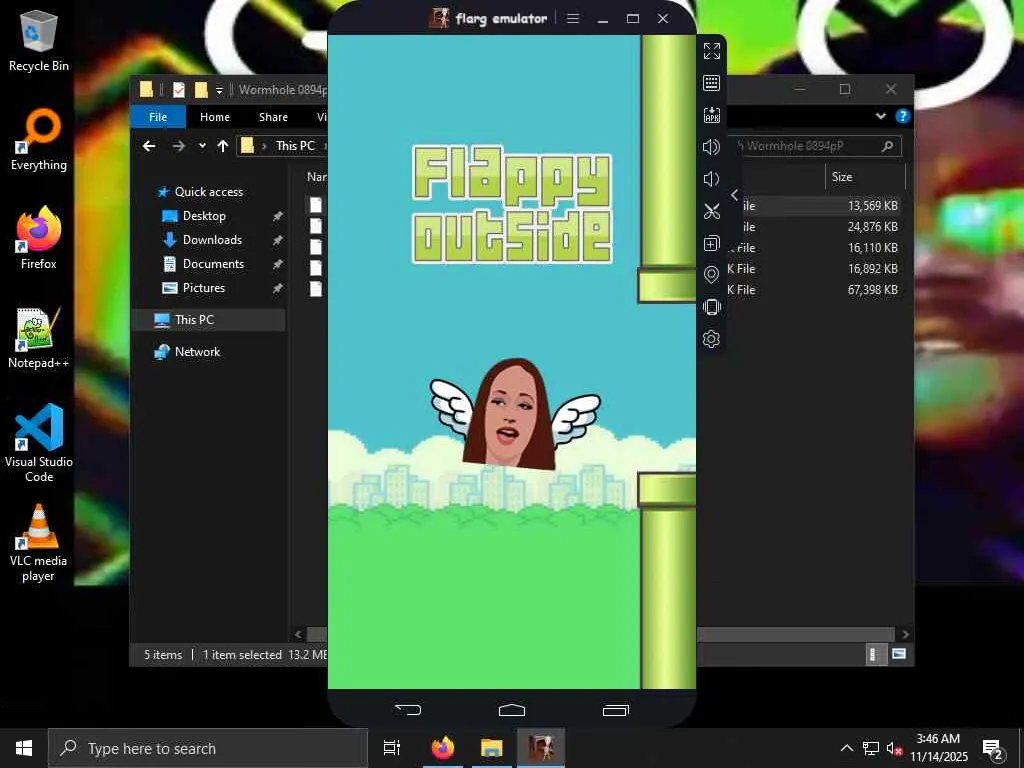Click the shake device icon
The image size is (1024, 768).
tap(712, 307)
